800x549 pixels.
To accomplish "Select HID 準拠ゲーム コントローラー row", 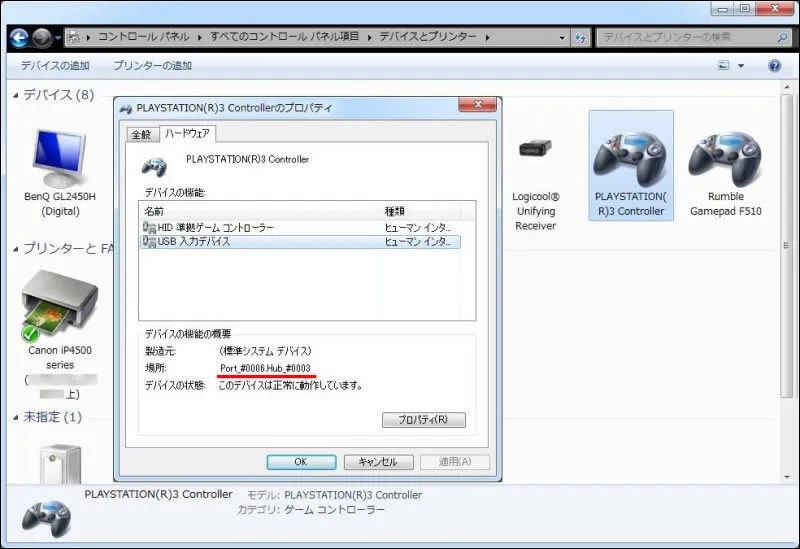I will click(x=300, y=228).
